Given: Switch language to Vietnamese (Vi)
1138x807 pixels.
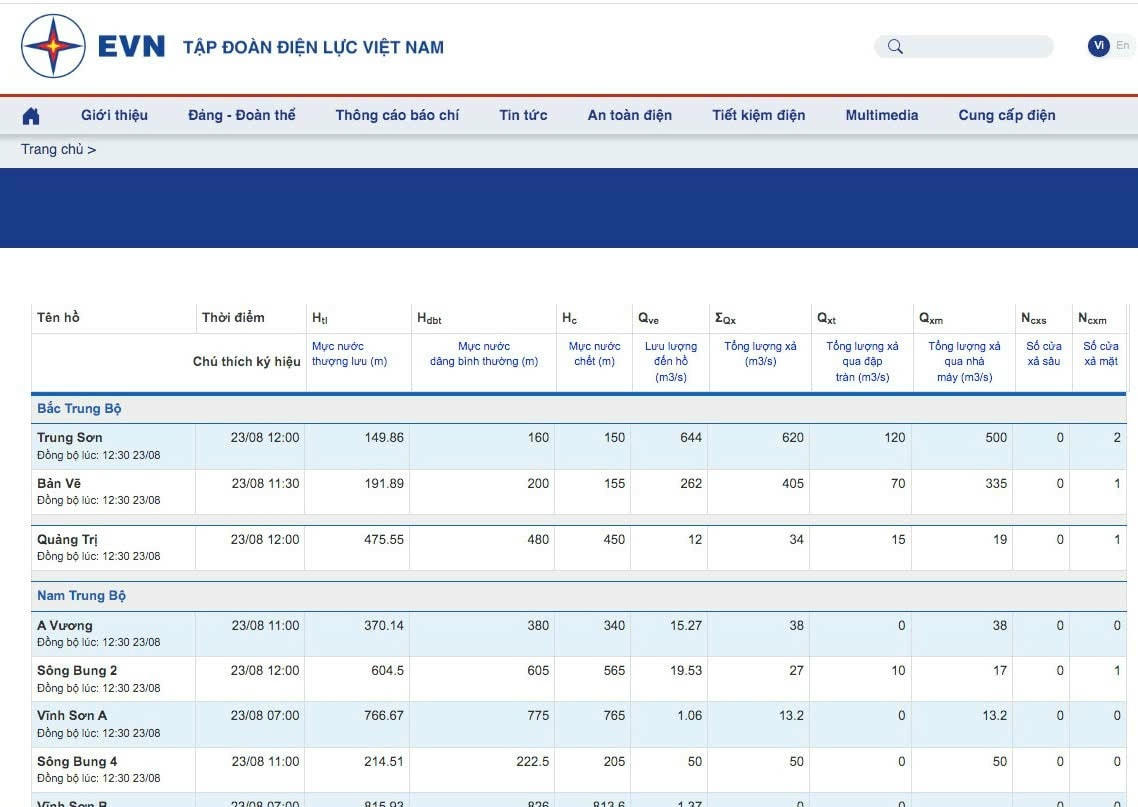Looking at the screenshot, I should pos(1099,46).
